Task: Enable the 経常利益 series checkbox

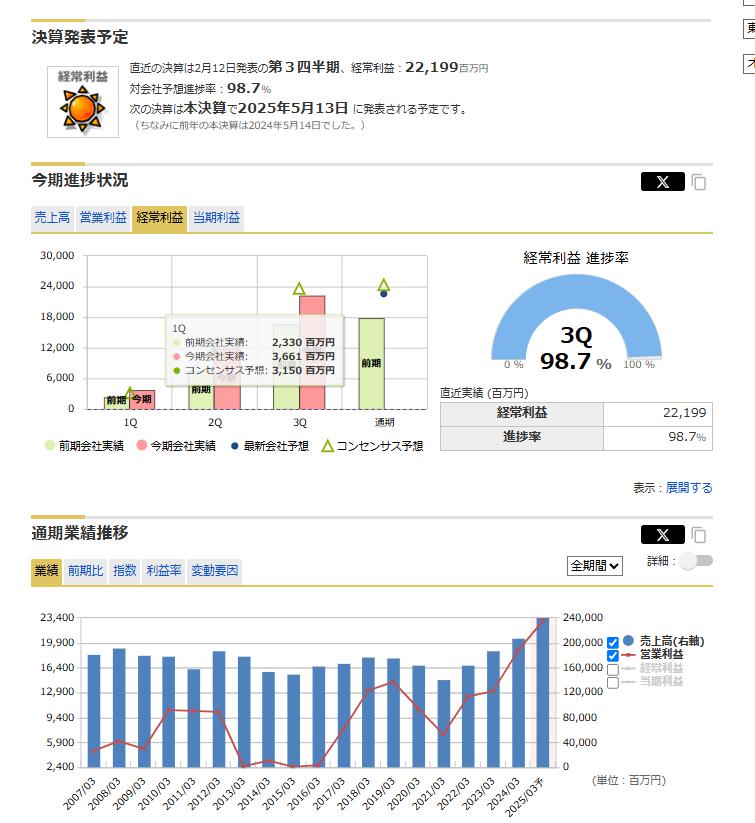Action: (613, 669)
